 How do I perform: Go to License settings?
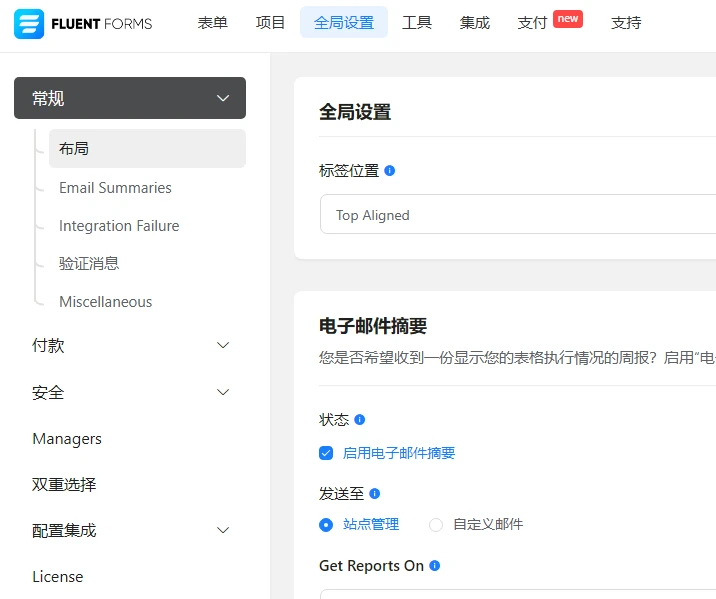(x=58, y=577)
